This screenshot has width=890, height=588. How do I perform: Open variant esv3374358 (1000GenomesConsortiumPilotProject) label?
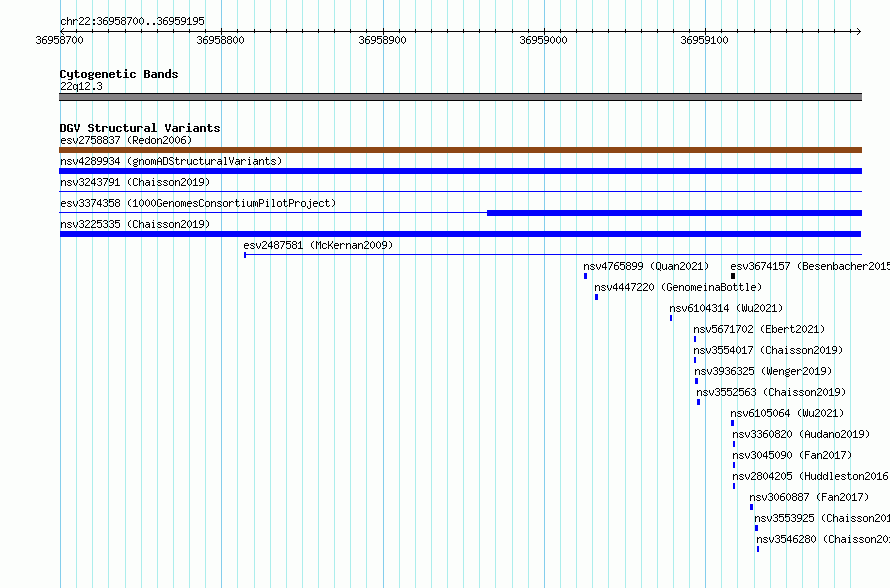(198, 203)
